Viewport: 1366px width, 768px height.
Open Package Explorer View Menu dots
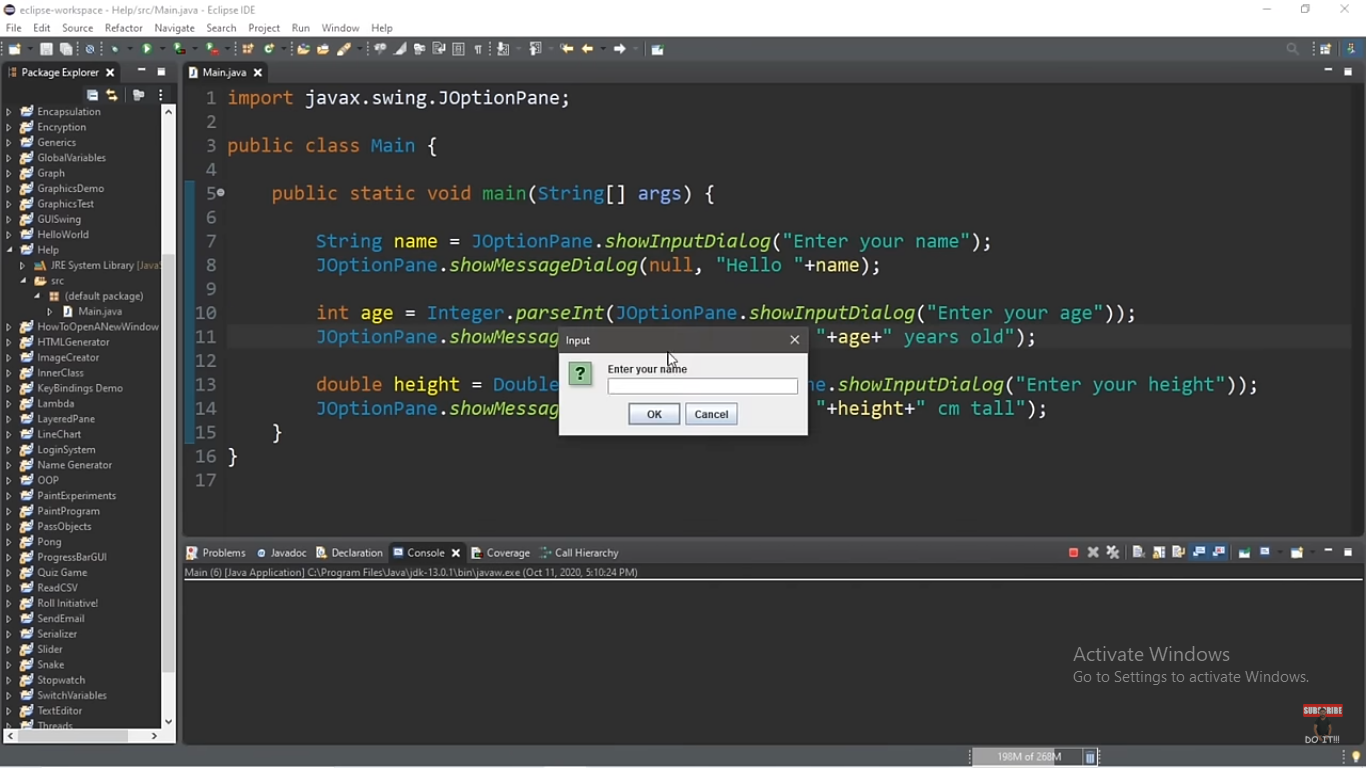[161, 95]
